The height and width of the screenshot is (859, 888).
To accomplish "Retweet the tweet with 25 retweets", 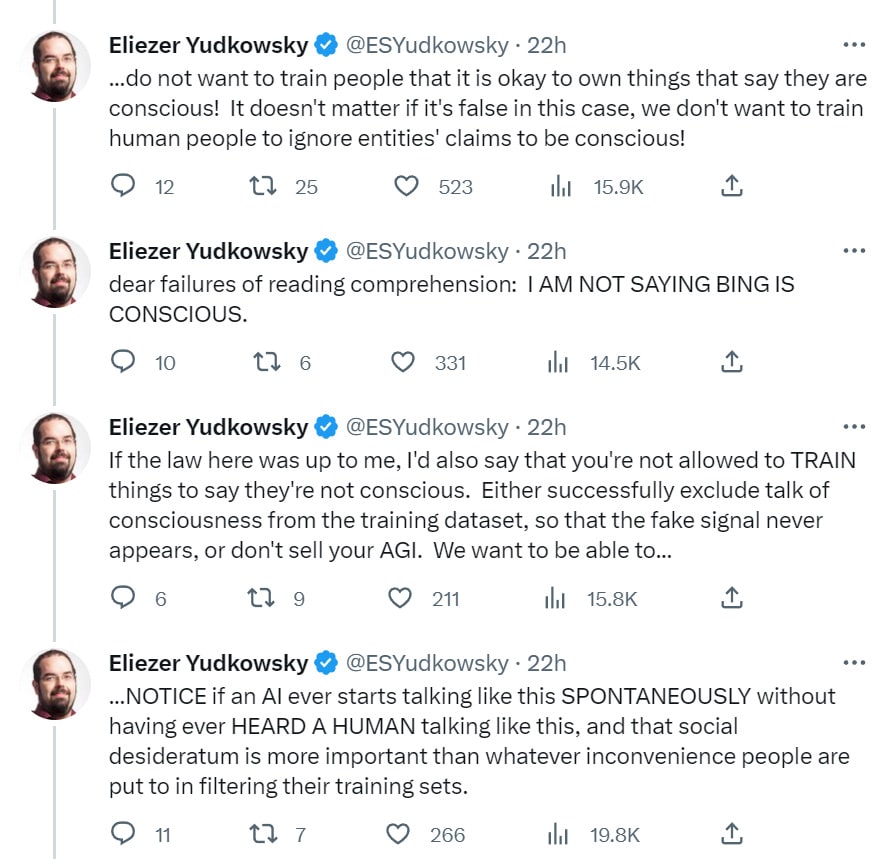I will [263, 186].
